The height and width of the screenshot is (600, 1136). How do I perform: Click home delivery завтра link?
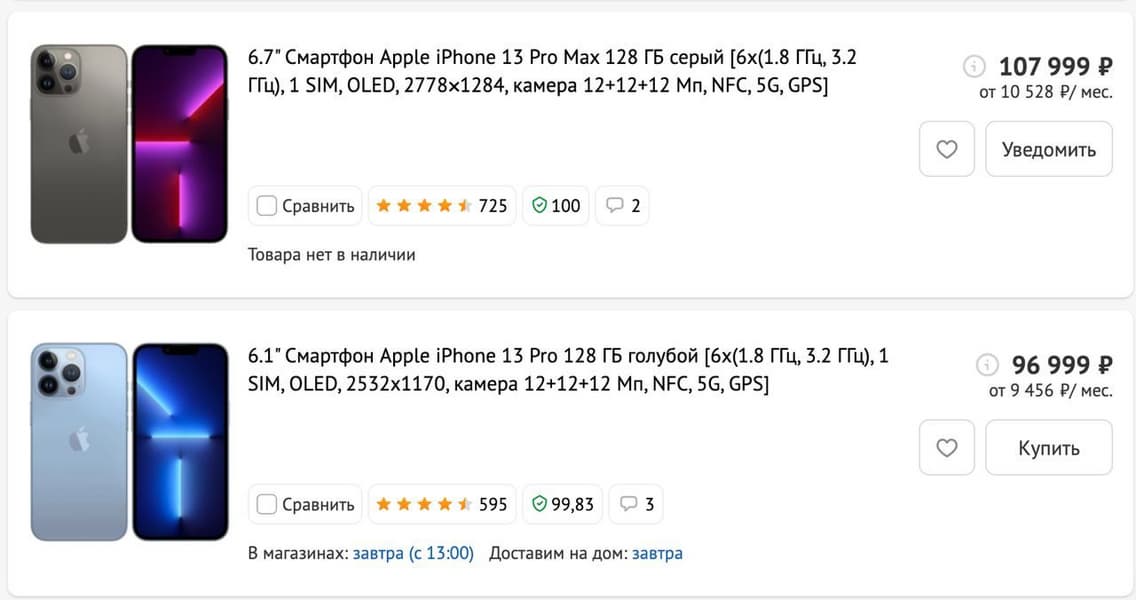tap(657, 553)
